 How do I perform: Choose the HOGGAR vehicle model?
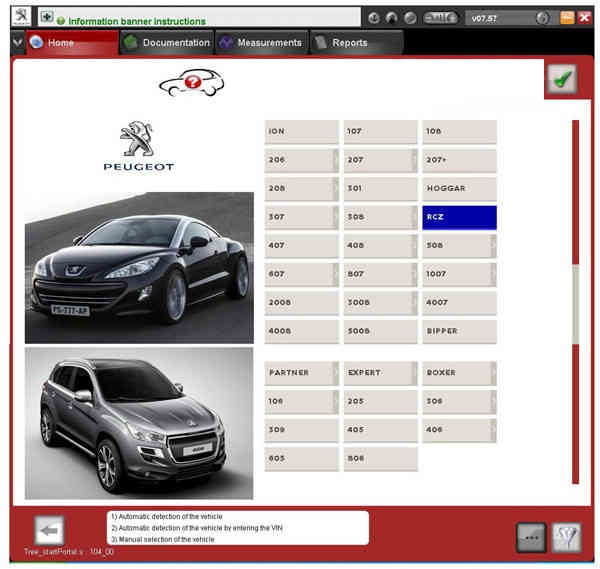[459, 189]
